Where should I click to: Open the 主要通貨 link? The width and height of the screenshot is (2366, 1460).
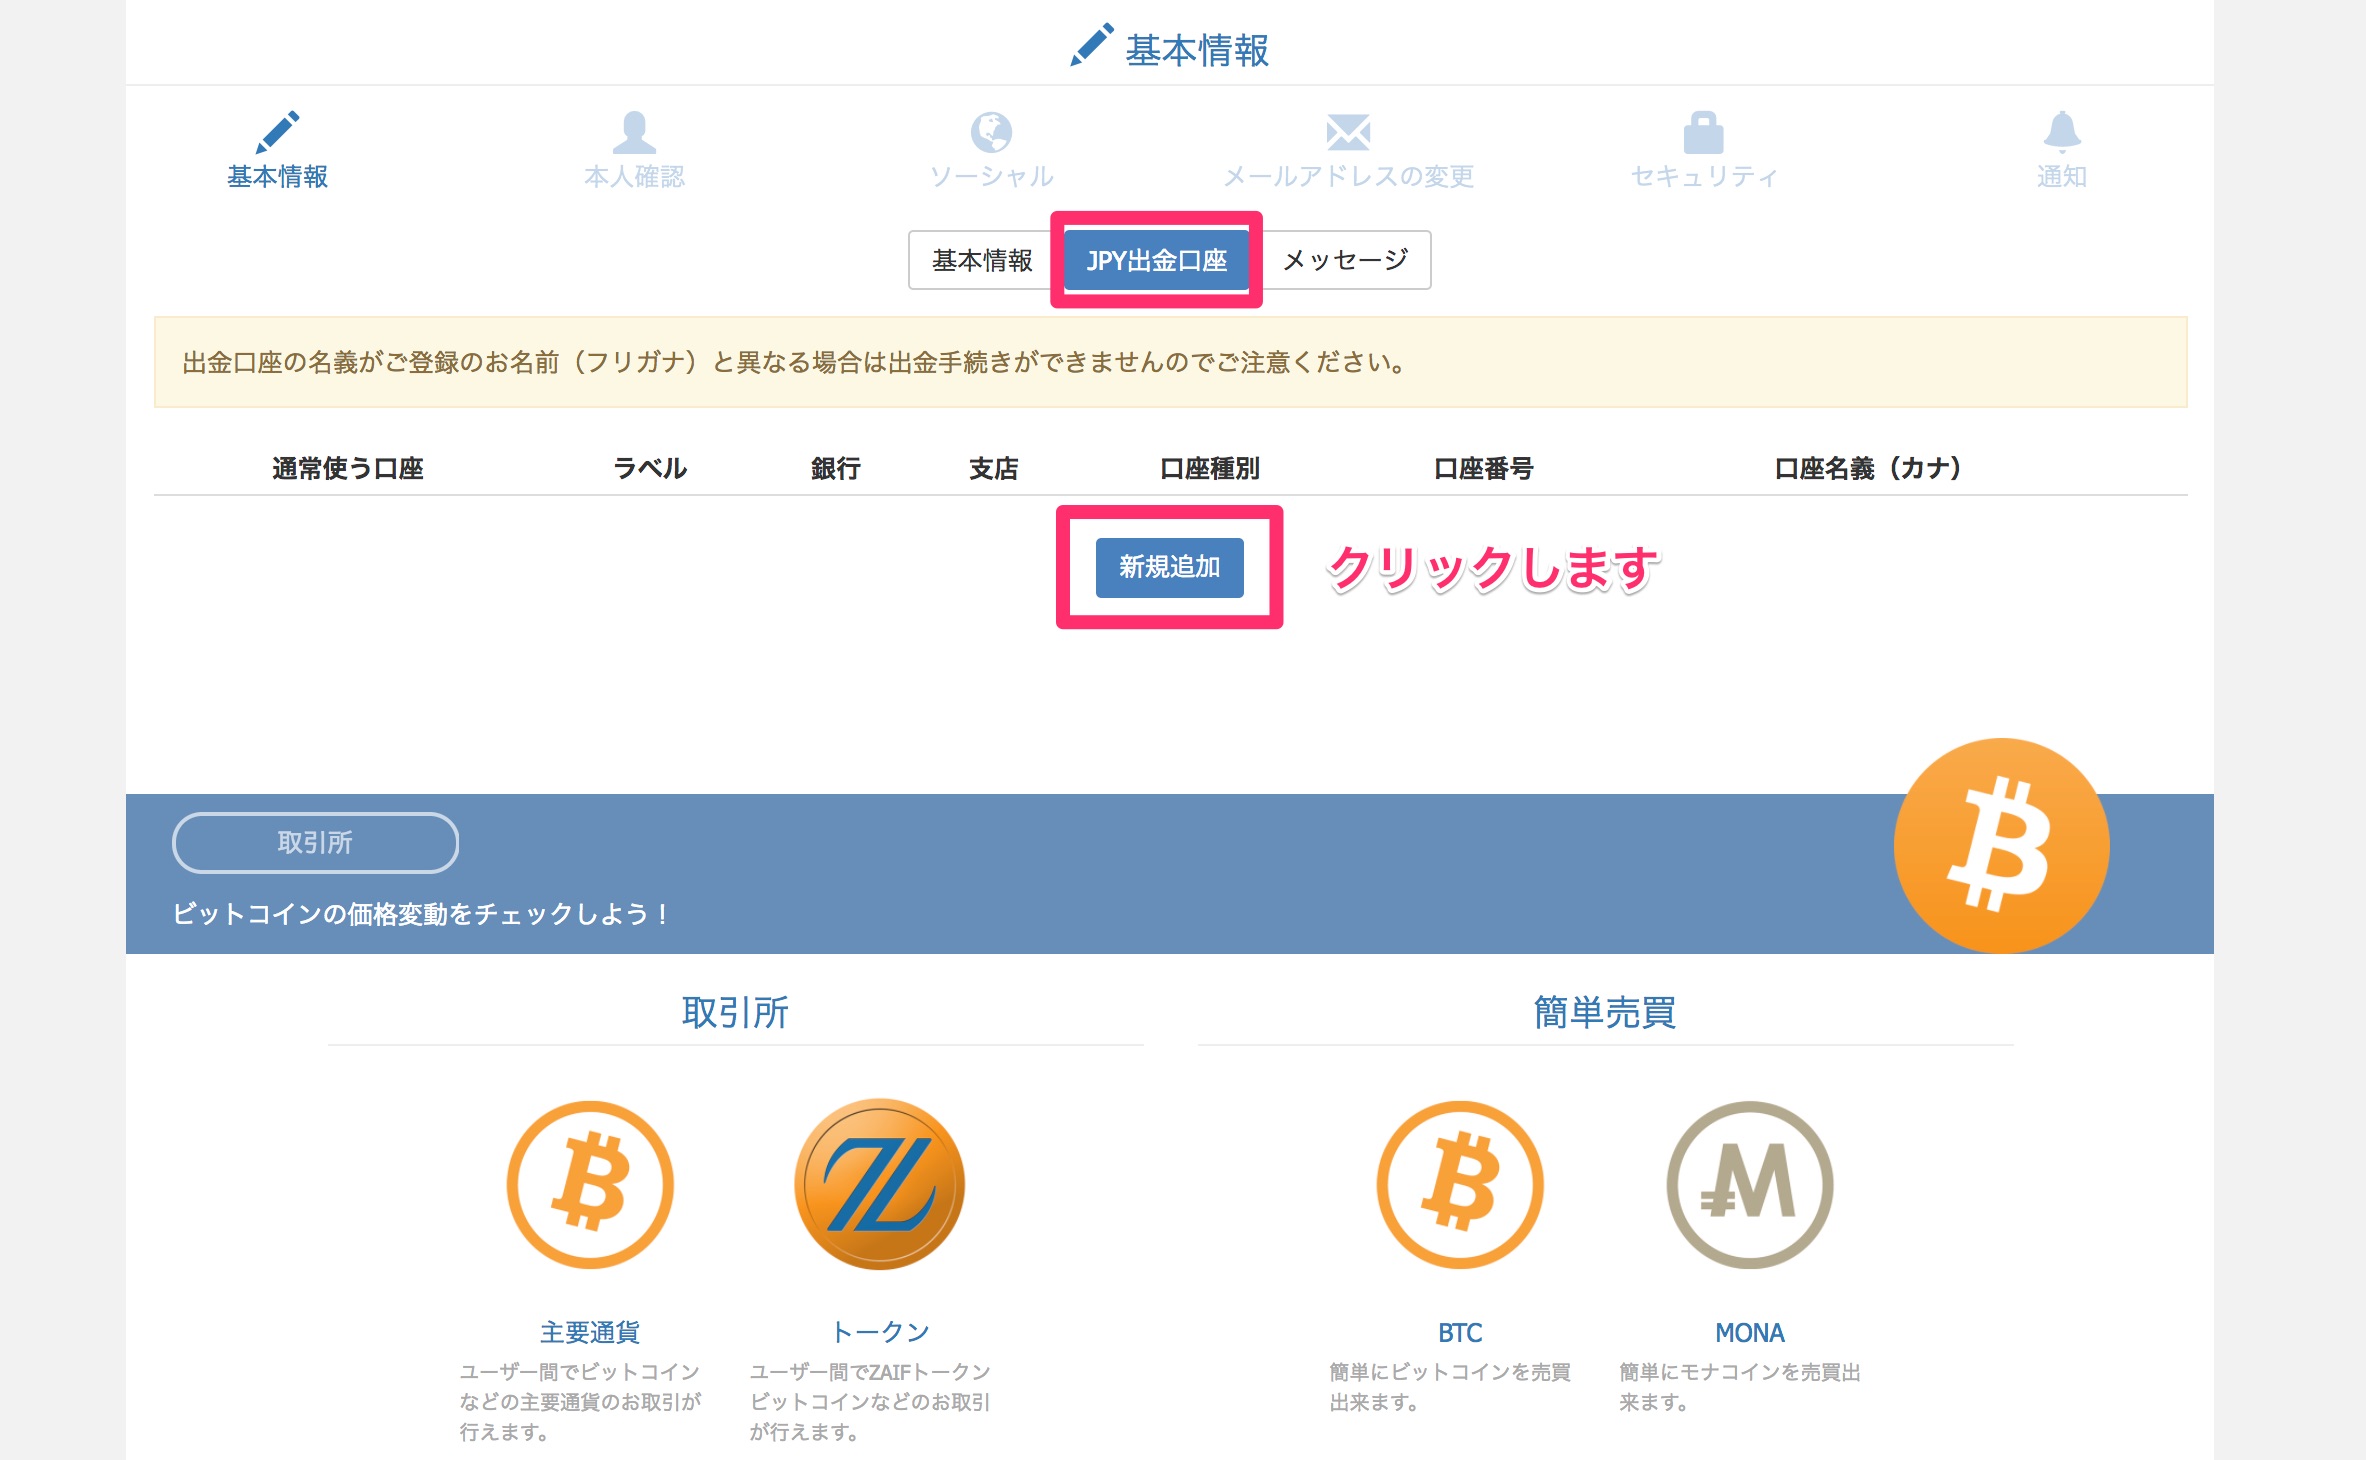590,1332
